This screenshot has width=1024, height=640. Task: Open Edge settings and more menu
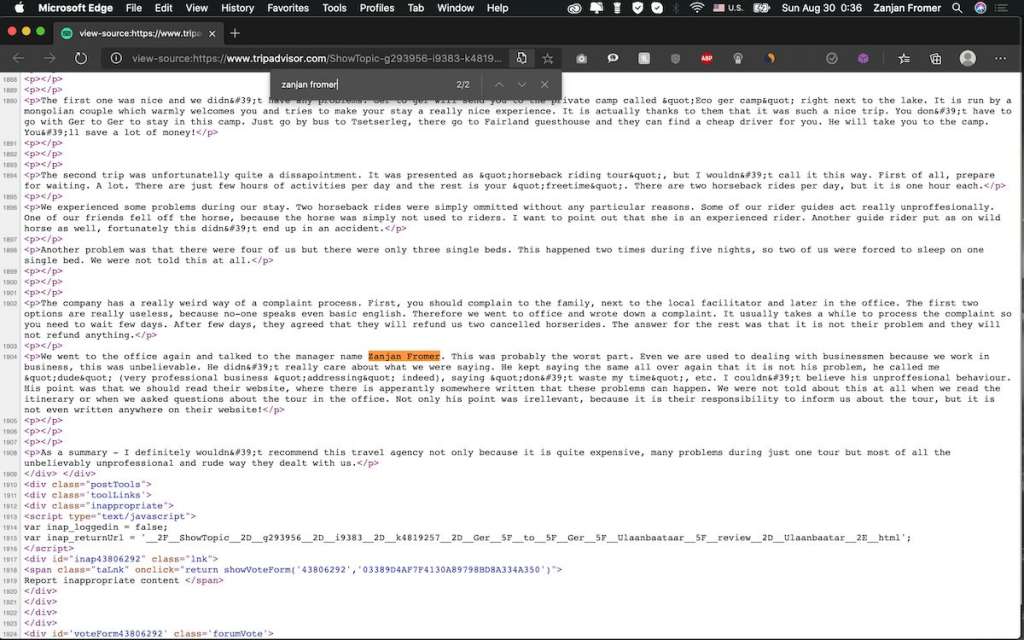click(x=1000, y=58)
